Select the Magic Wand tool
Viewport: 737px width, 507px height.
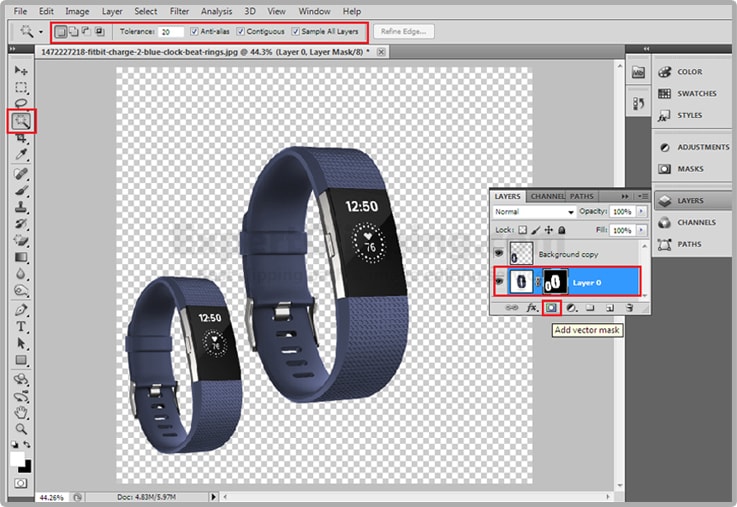21,122
